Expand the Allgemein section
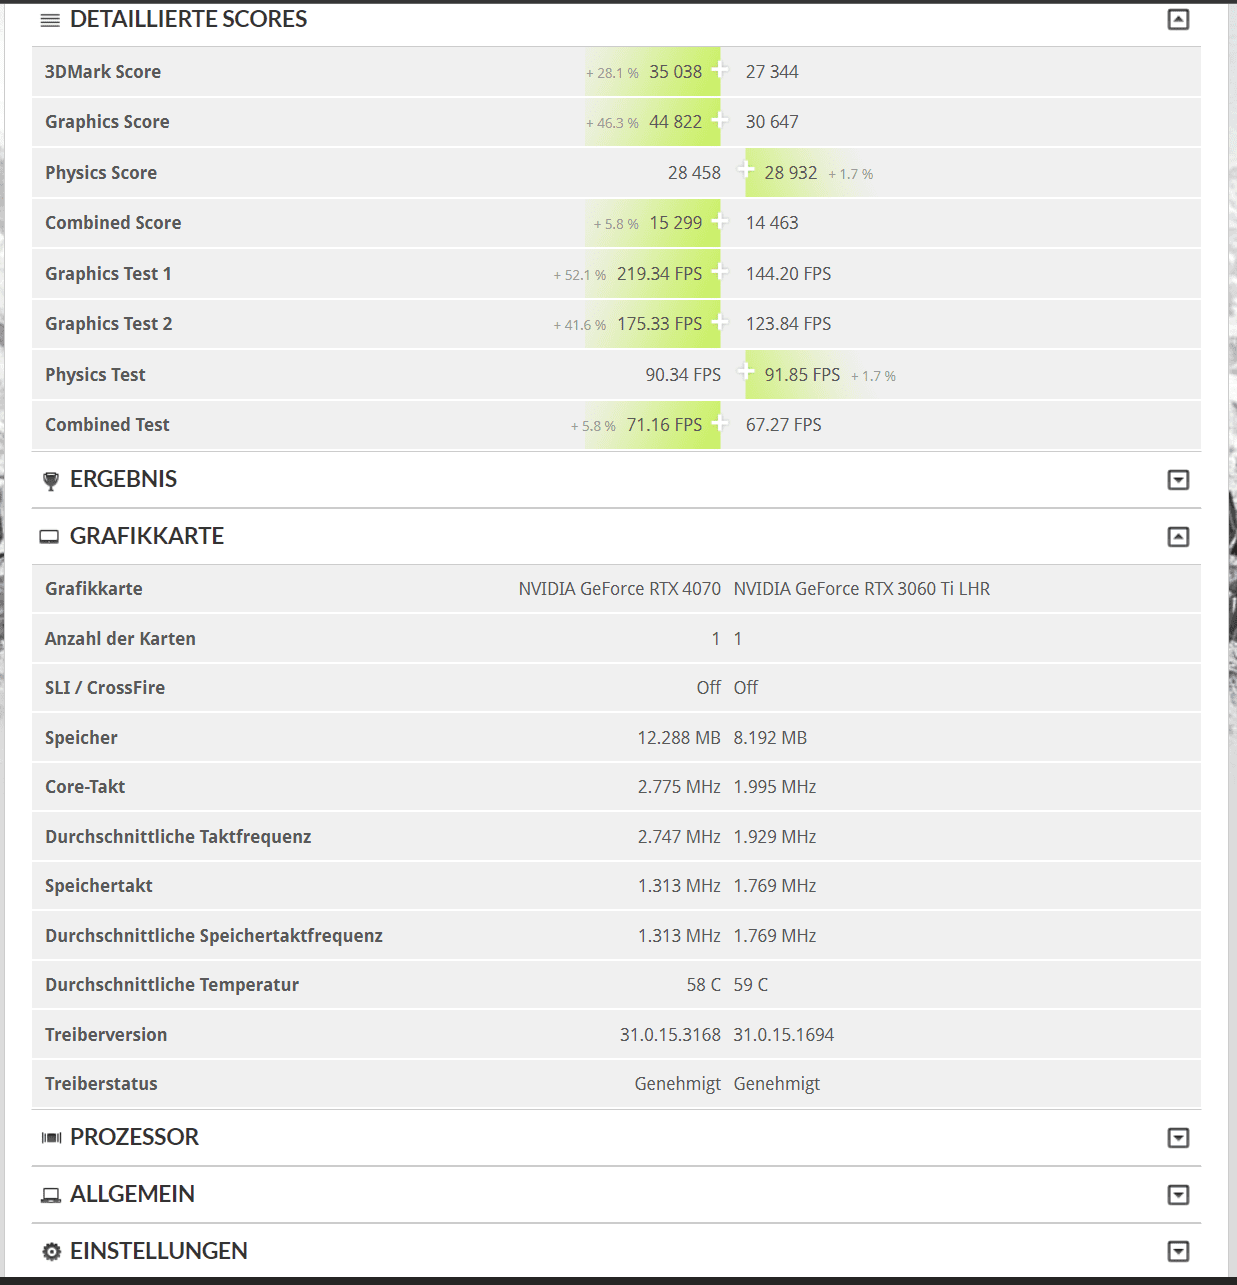The height and width of the screenshot is (1285, 1237). (1178, 1195)
